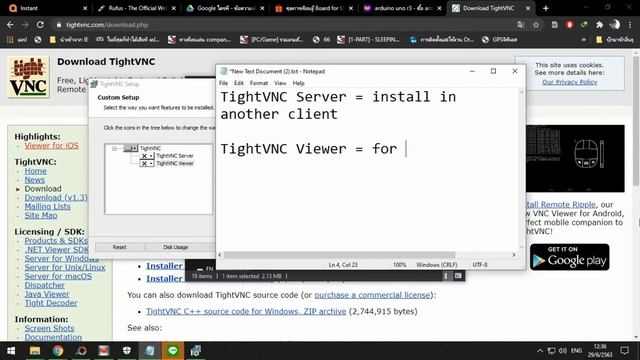Show hidden system tray icons

540,351
